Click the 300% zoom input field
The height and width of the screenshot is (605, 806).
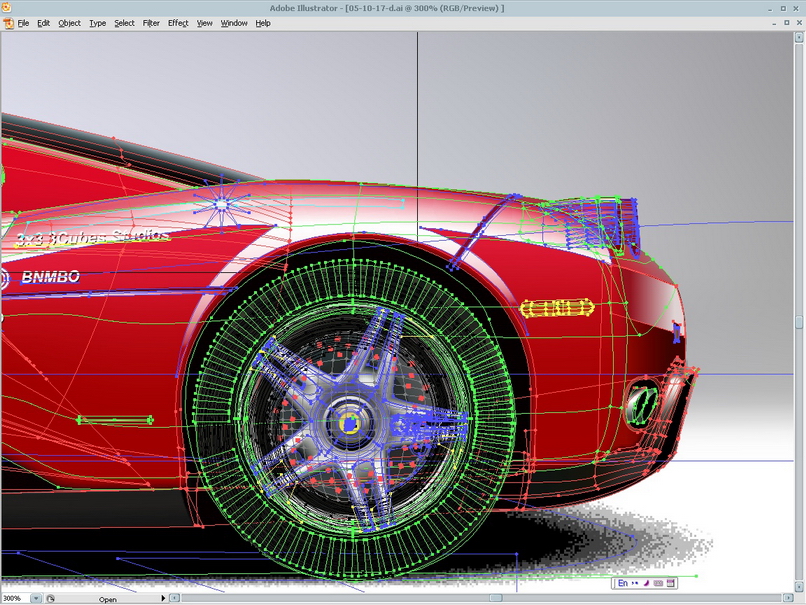[15, 598]
